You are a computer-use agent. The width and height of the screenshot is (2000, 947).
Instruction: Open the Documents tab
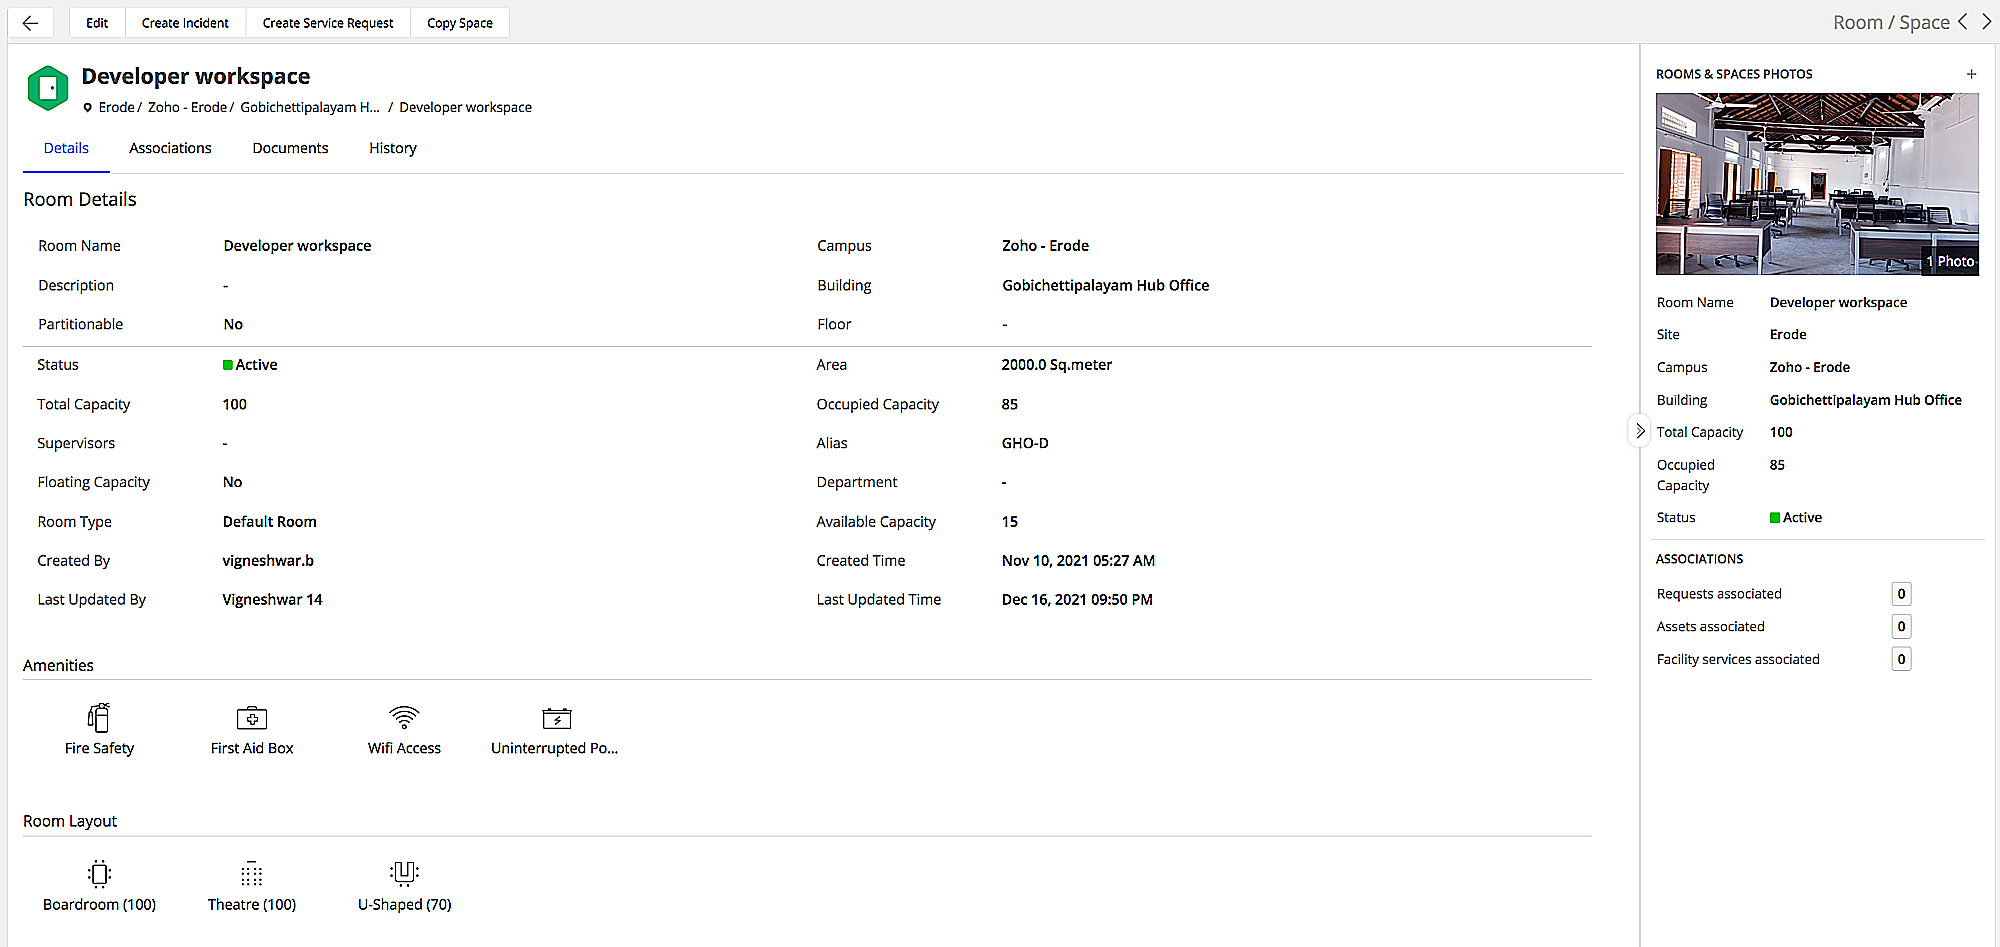[x=290, y=148]
